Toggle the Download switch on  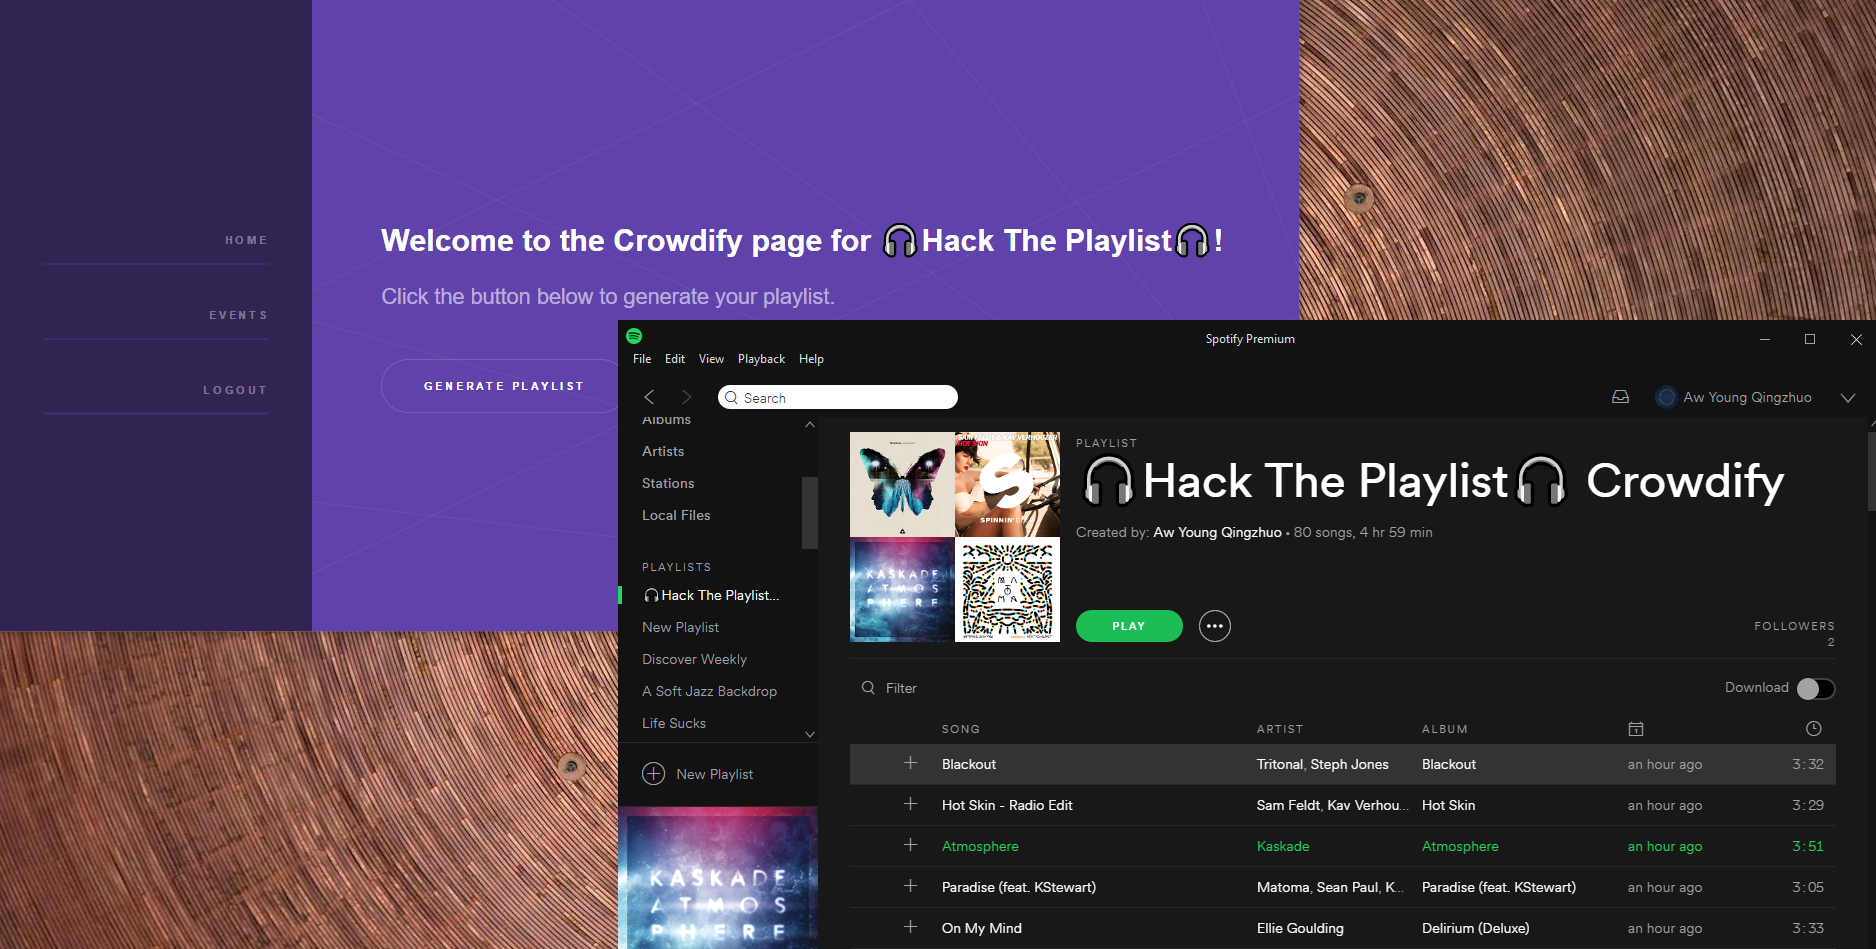point(1816,688)
